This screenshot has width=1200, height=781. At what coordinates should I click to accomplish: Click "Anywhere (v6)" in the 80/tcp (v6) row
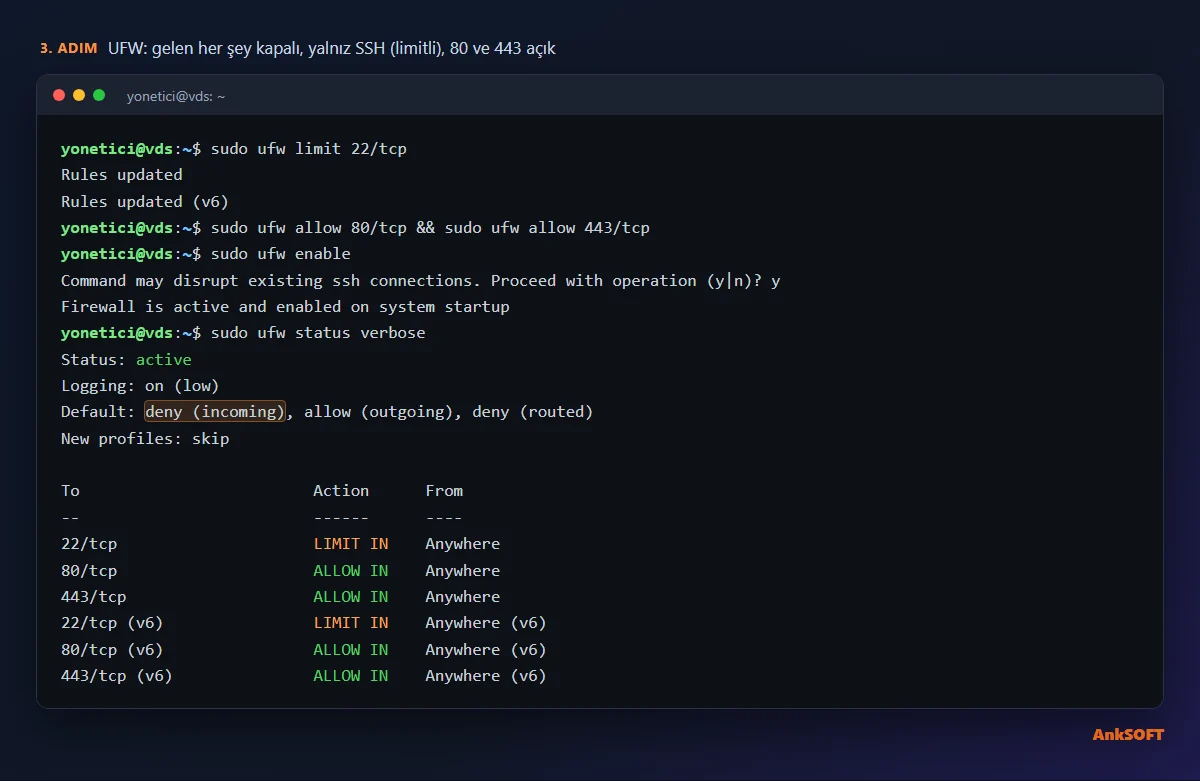click(486, 650)
